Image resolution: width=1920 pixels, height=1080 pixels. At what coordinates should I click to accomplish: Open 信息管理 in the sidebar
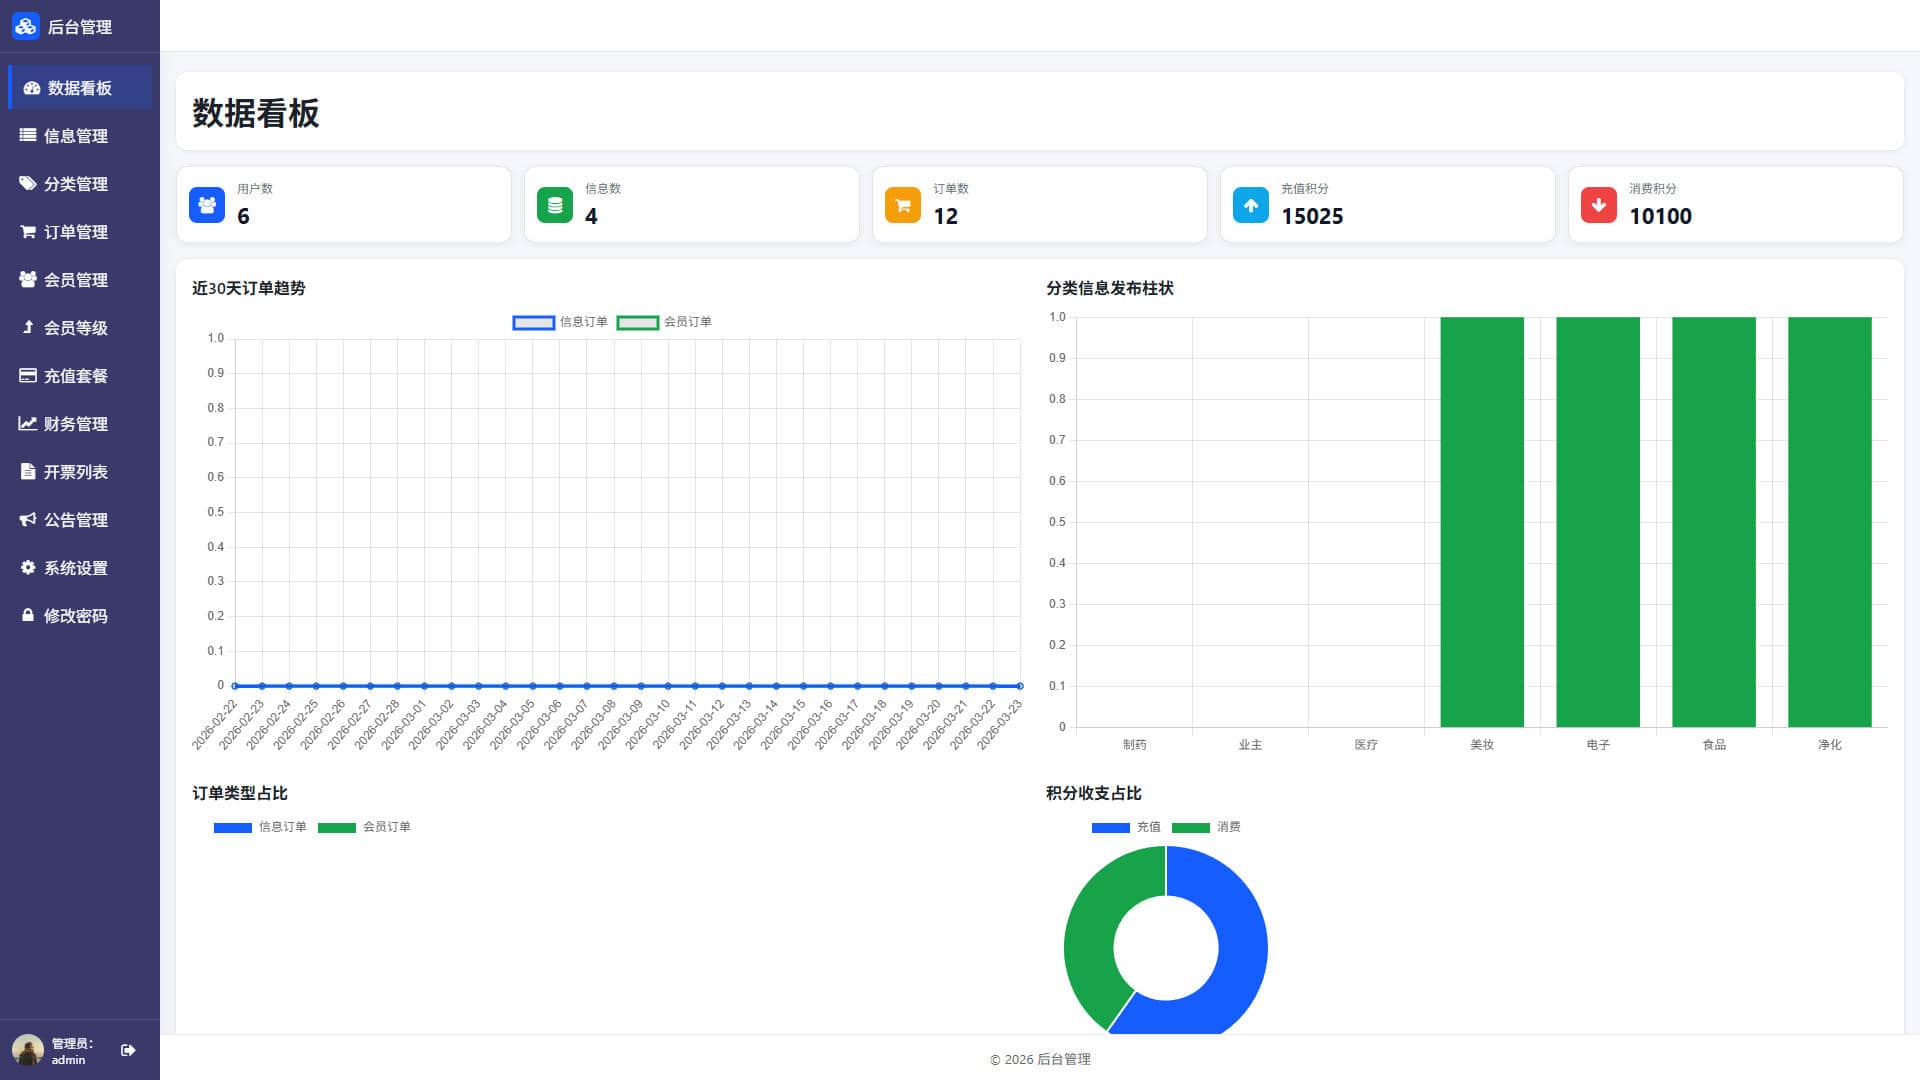coord(76,136)
